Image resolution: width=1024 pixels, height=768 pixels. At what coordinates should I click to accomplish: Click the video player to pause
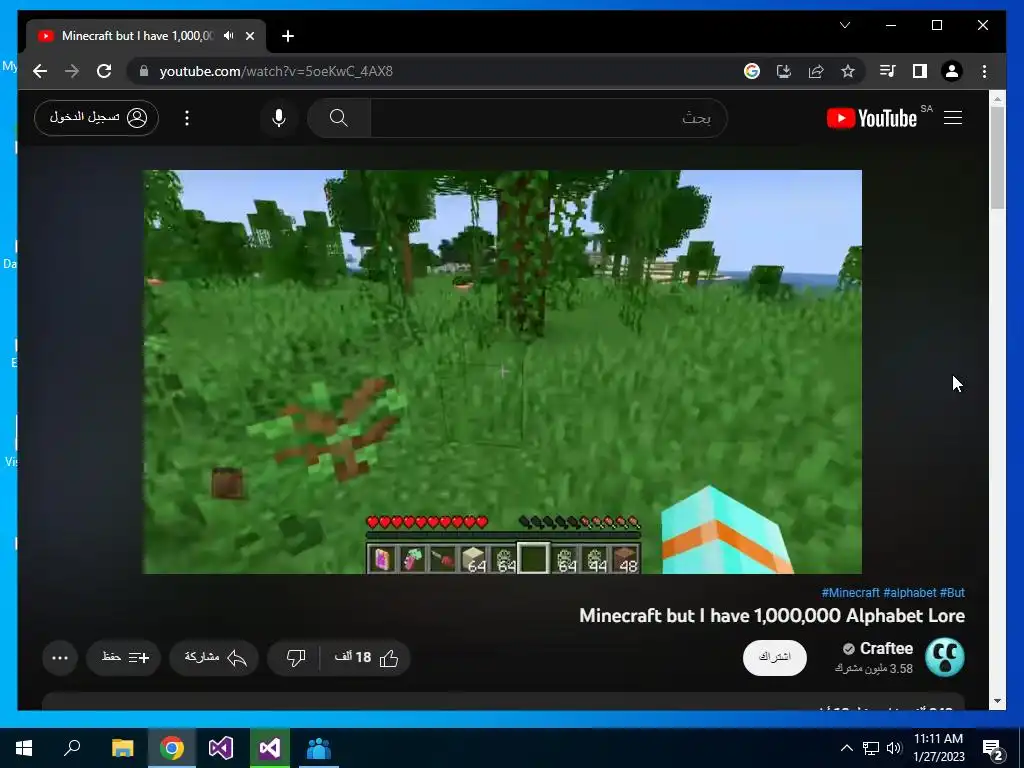pos(502,372)
